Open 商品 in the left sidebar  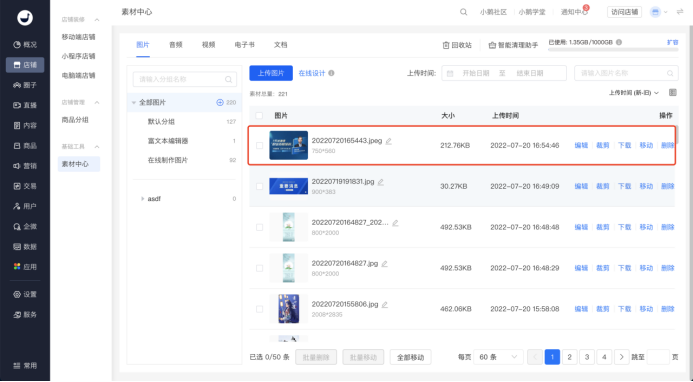point(25,145)
